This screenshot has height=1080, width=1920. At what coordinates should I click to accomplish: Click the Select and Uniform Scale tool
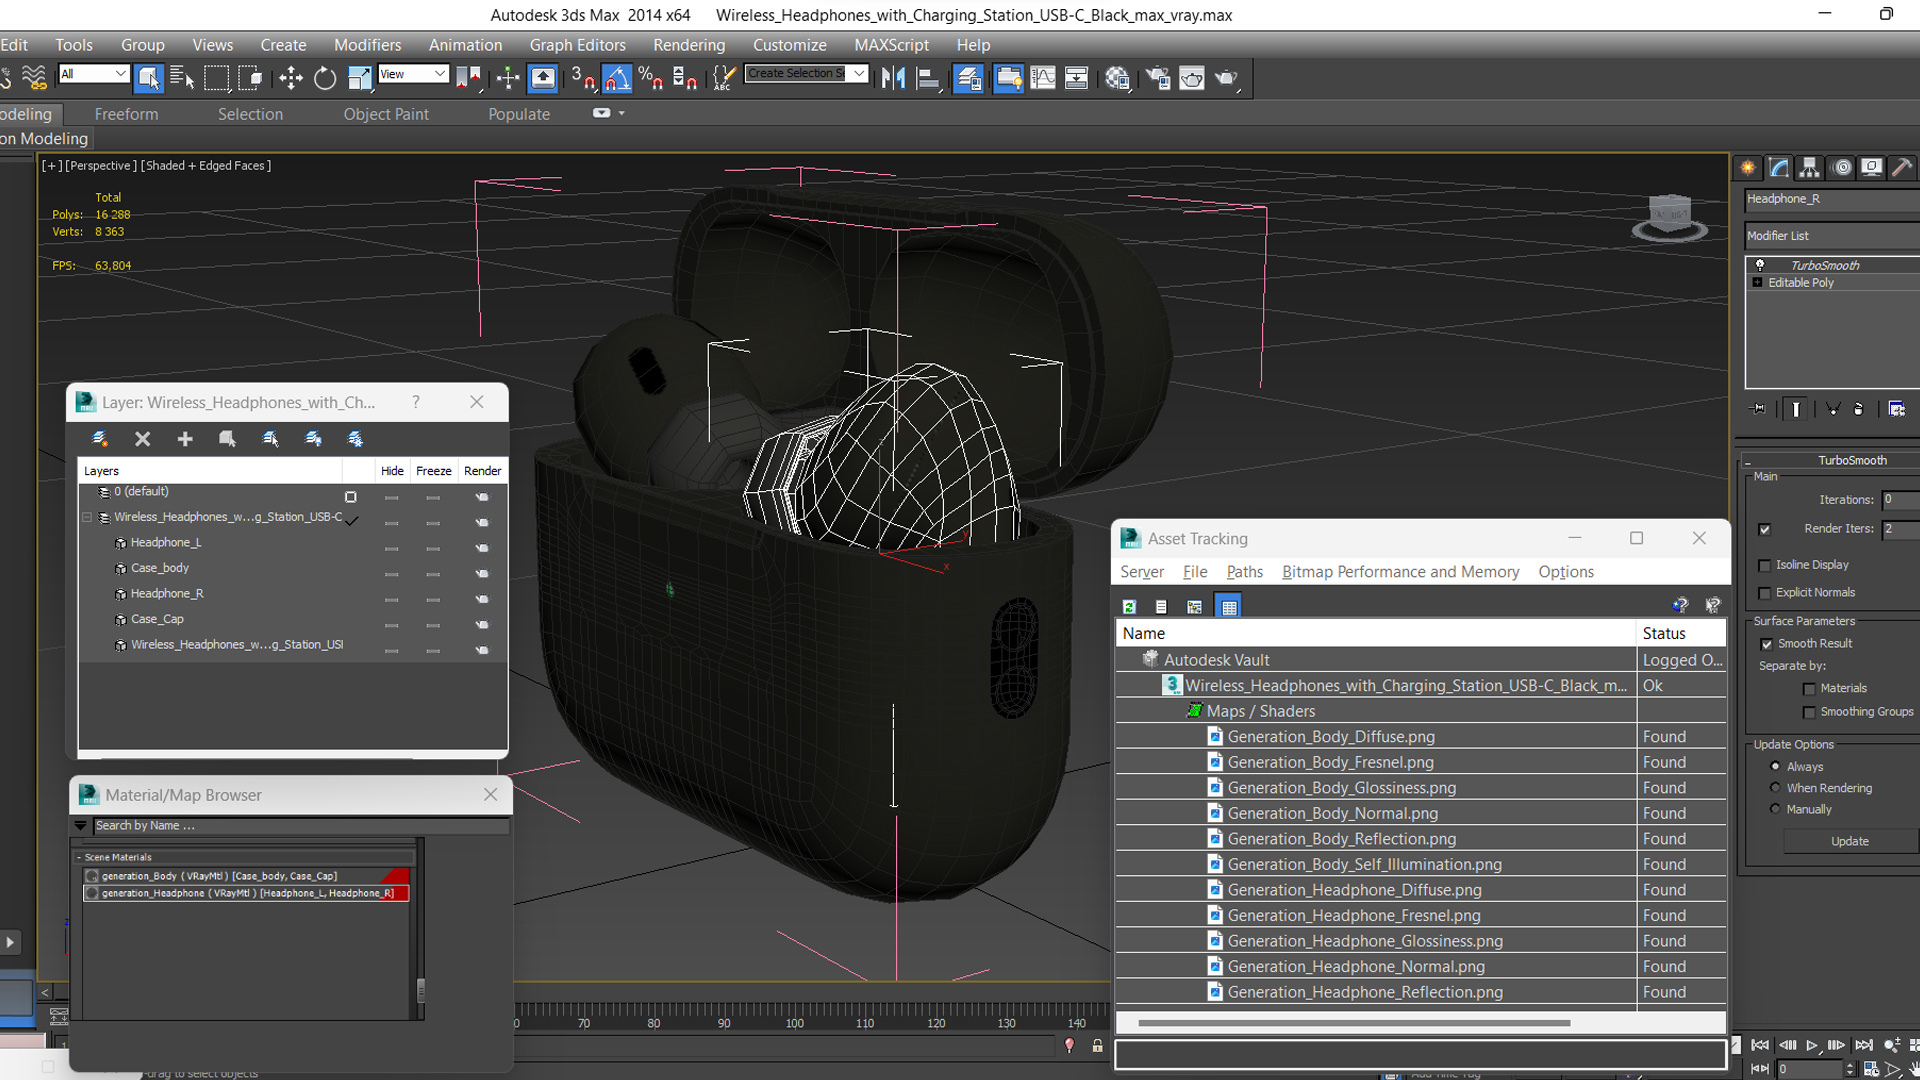click(359, 78)
